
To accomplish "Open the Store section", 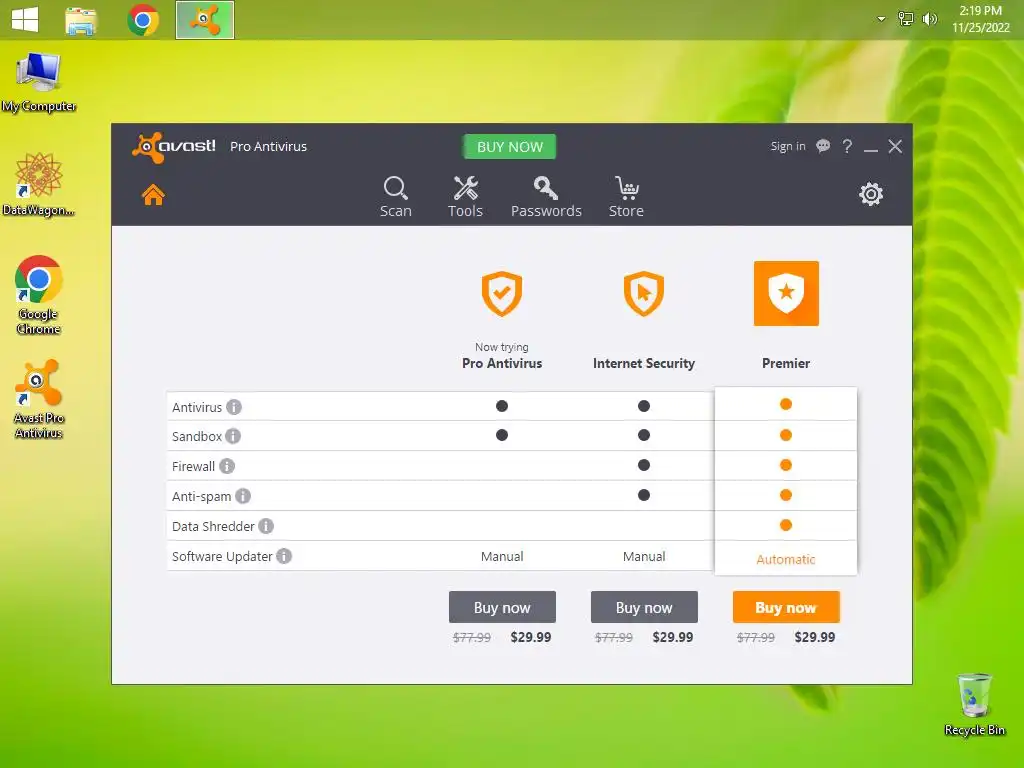I will (x=626, y=197).
